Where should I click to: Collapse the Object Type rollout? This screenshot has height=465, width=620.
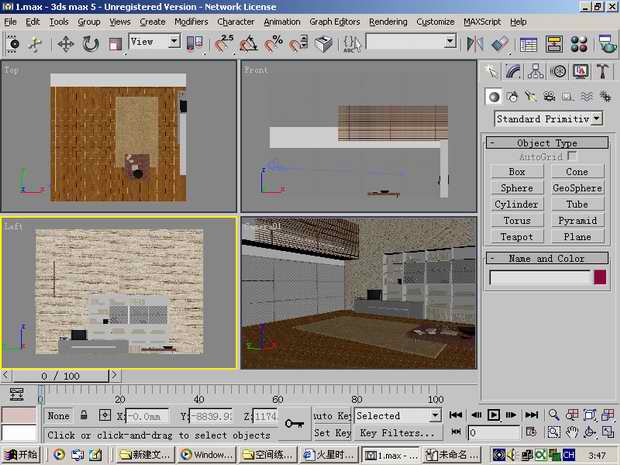[547, 143]
